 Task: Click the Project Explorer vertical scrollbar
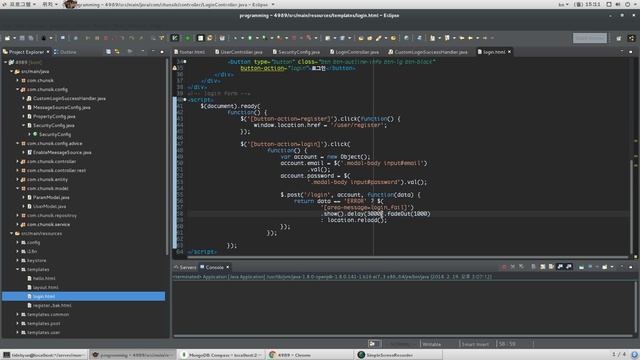coord(167,156)
